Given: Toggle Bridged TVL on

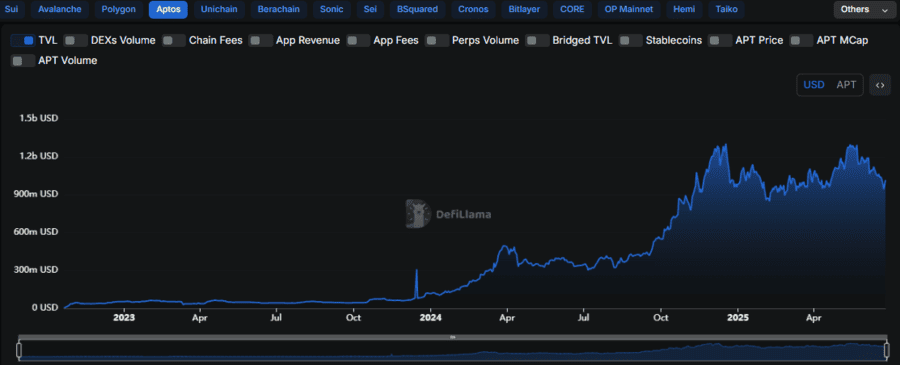Looking at the screenshot, I should click(x=538, y=40).
